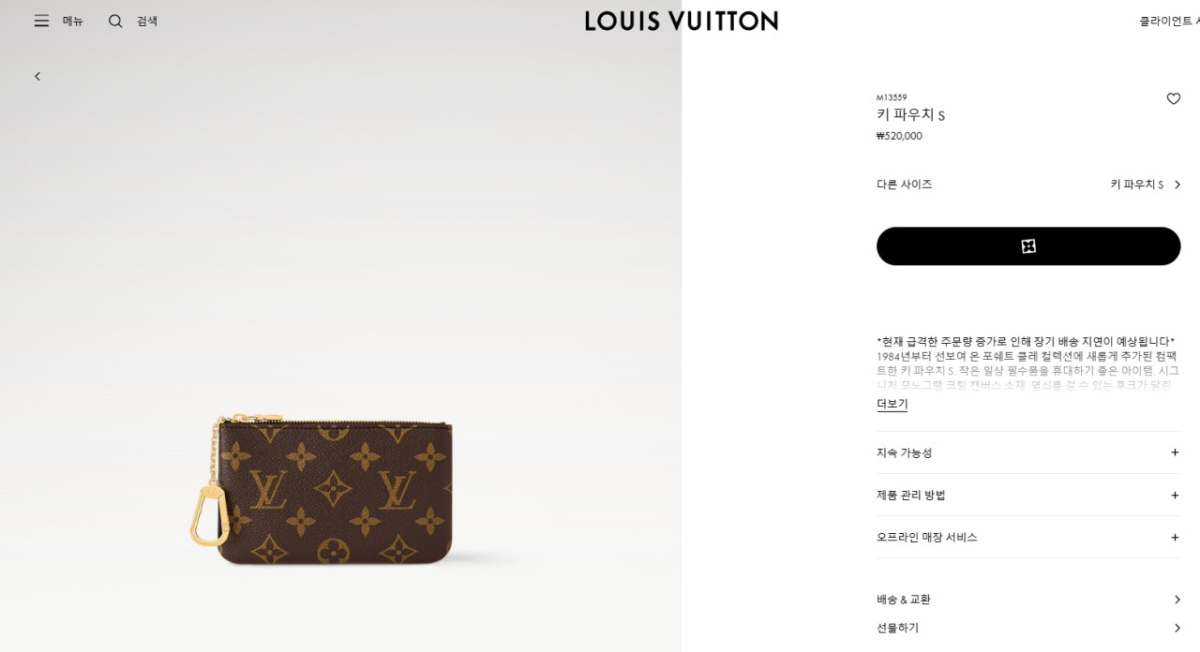This screenshot has height=652, width=1200.
Task: Expand the 오프라인 매장 서비스 section
Action: click(x=1028, y=537)
